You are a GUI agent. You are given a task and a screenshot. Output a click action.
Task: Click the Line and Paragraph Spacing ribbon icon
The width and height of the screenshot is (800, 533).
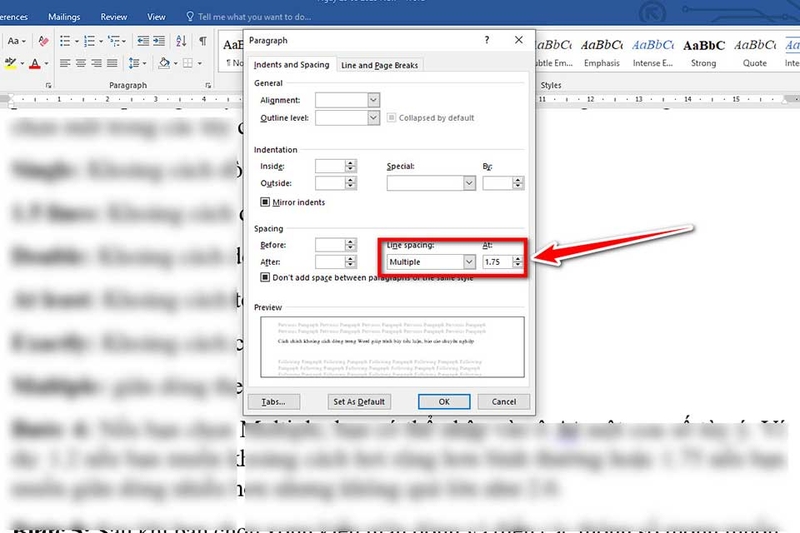tap(134, 63)
